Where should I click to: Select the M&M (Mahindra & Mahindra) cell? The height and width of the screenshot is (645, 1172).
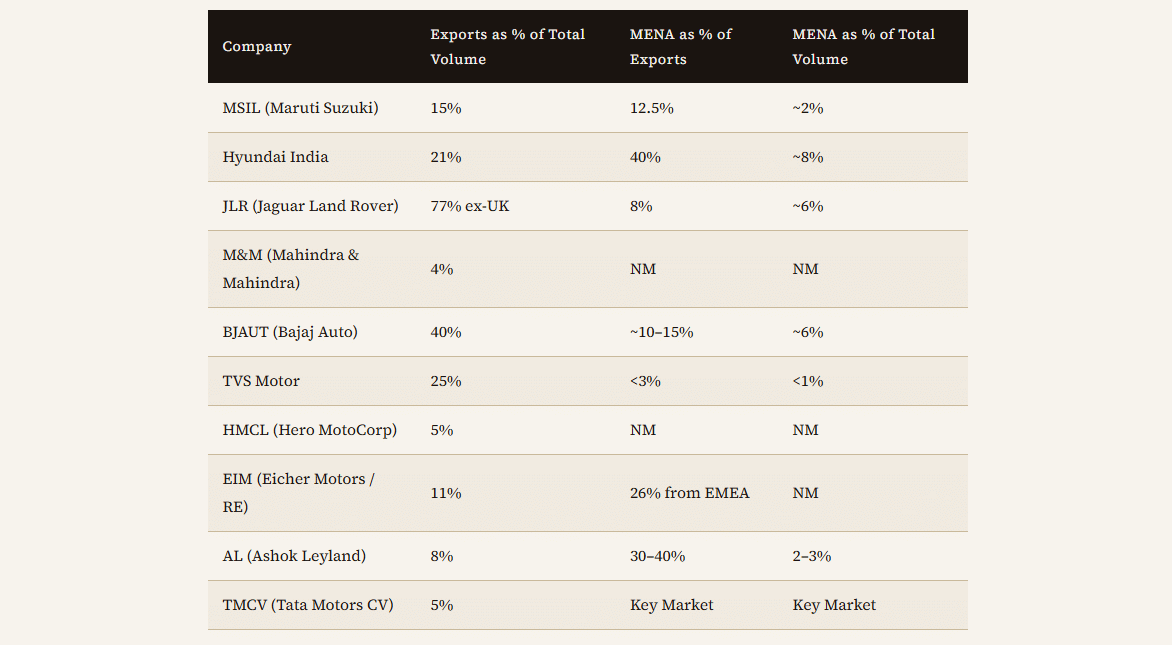tap(290, 269)
